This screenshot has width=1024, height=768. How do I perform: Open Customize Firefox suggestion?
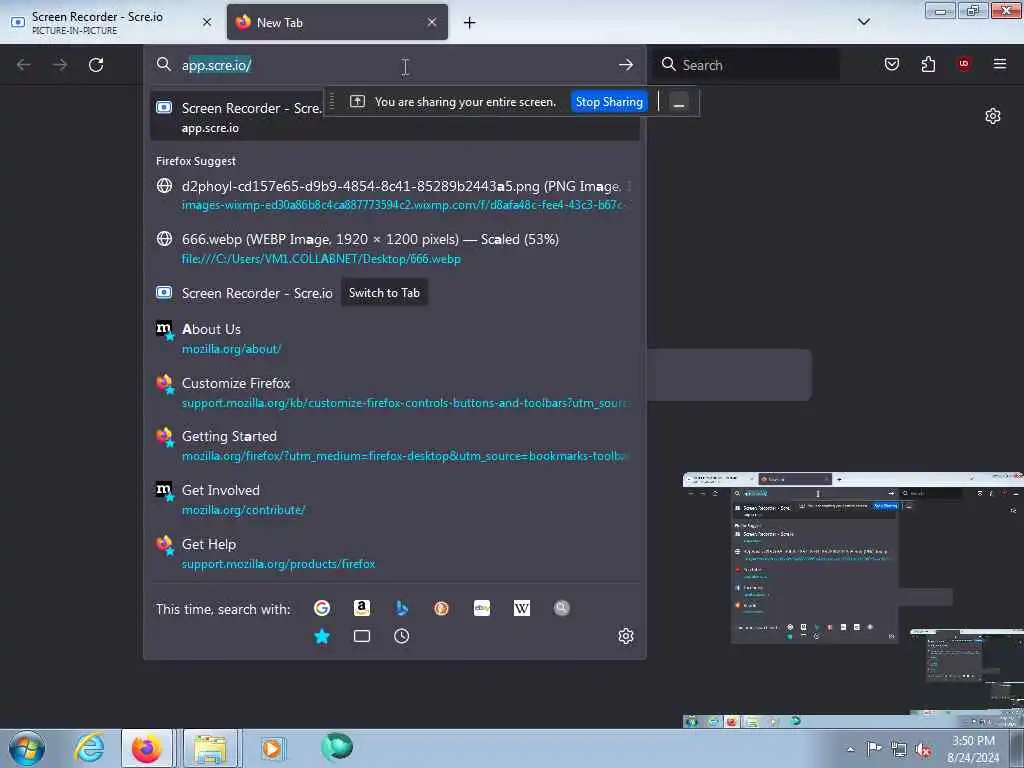[394, 392]
